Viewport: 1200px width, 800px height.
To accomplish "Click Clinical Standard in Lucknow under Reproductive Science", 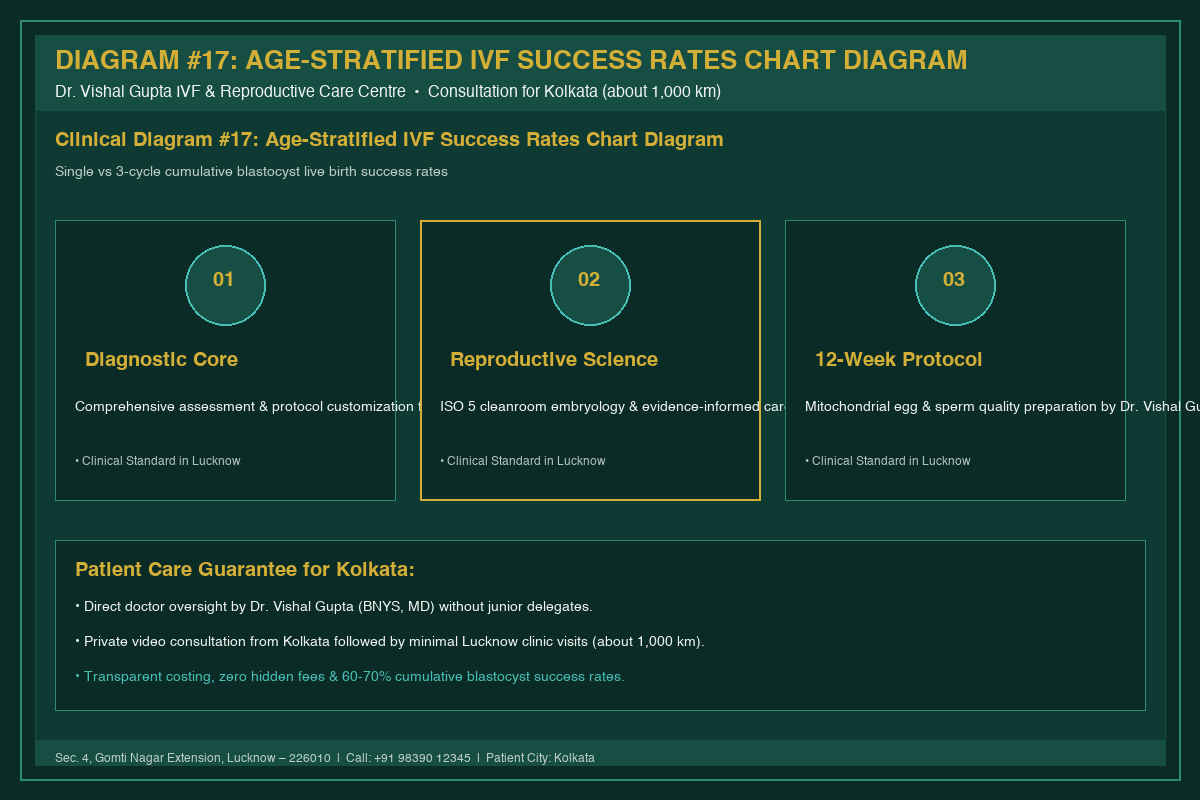I will coord(523,461).
